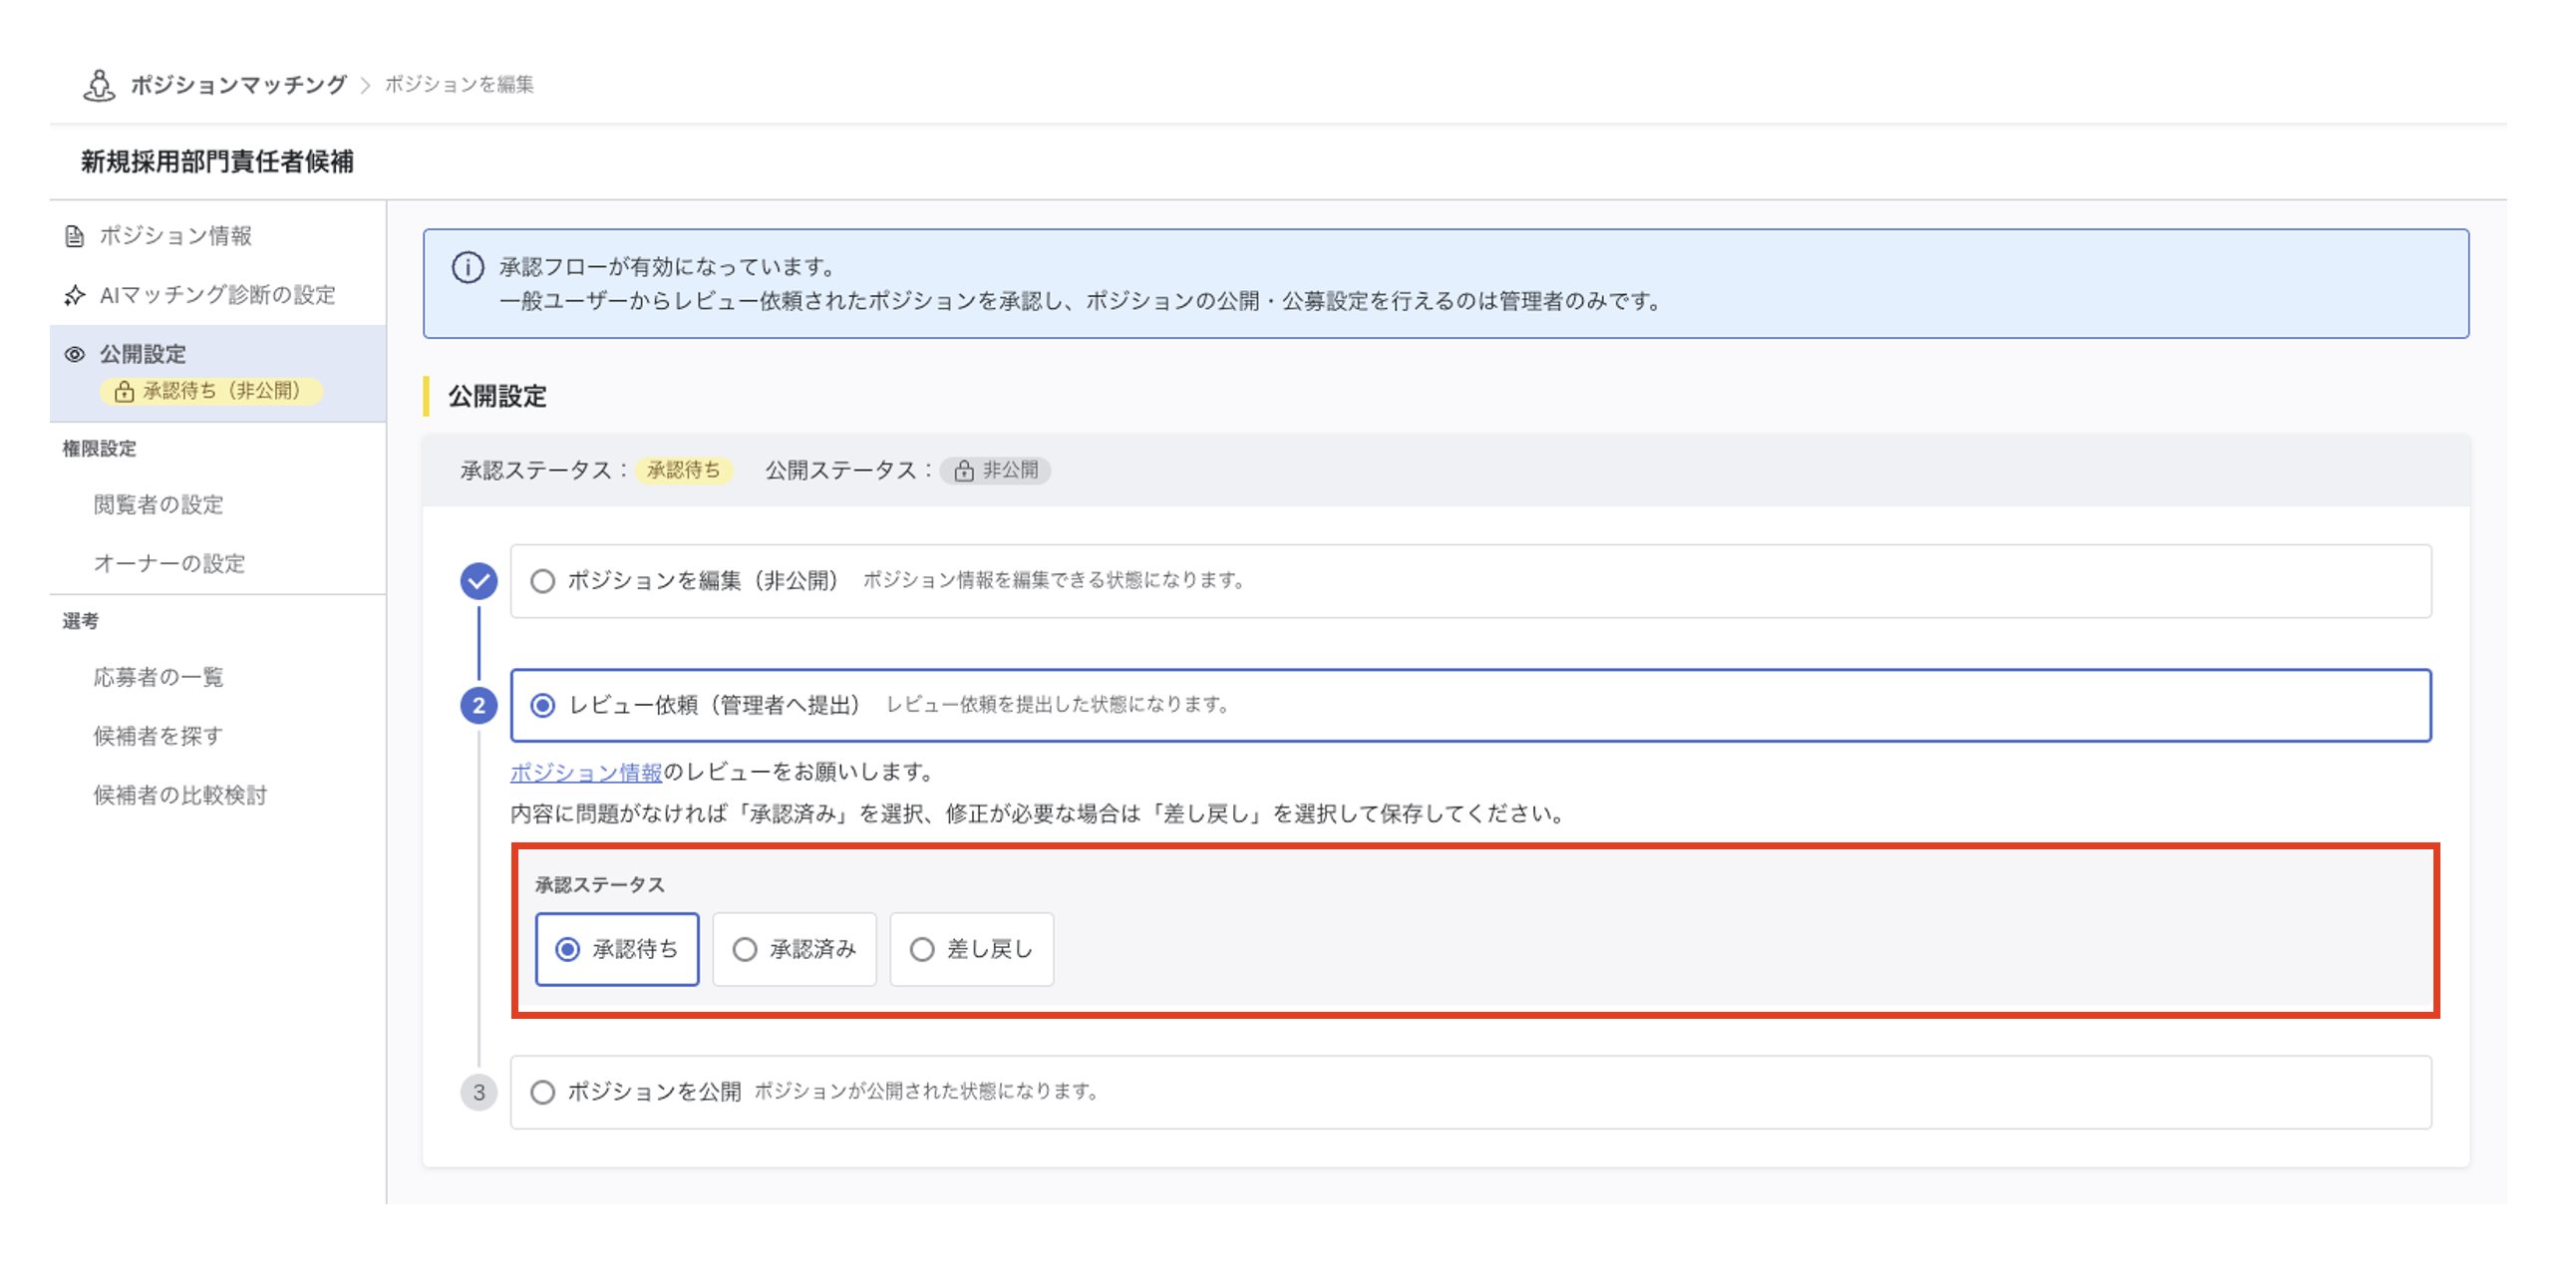The height and width of the screenshot is (1286, 2576).
Task: Choose 承認待ち approval status
Action: [617, 949]
